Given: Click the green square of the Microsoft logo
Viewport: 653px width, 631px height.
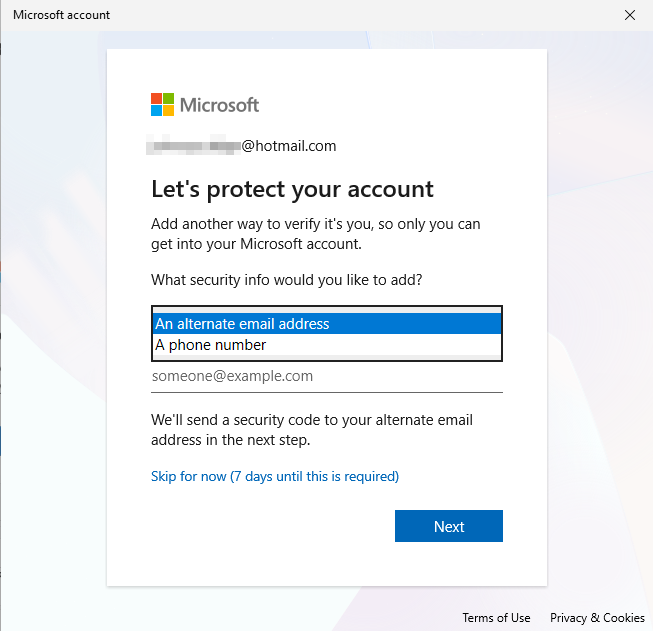Looking at the screenshot, I should (168, 99).
